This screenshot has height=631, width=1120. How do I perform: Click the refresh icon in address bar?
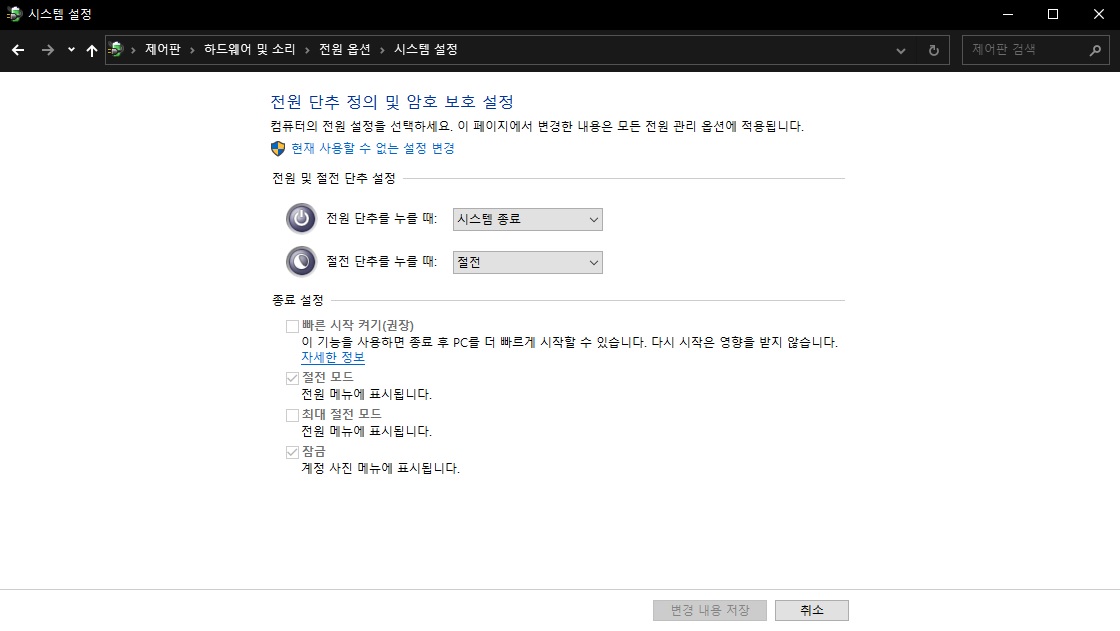(x=933, y=50)
